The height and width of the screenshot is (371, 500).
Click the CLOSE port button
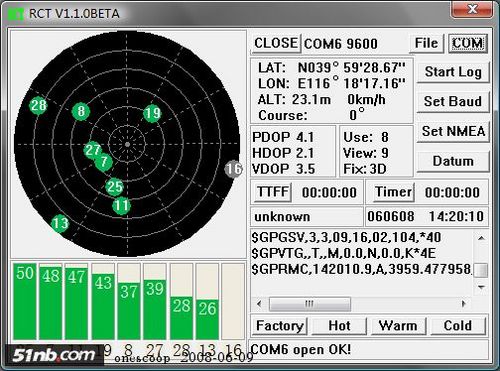coord(276,43)
